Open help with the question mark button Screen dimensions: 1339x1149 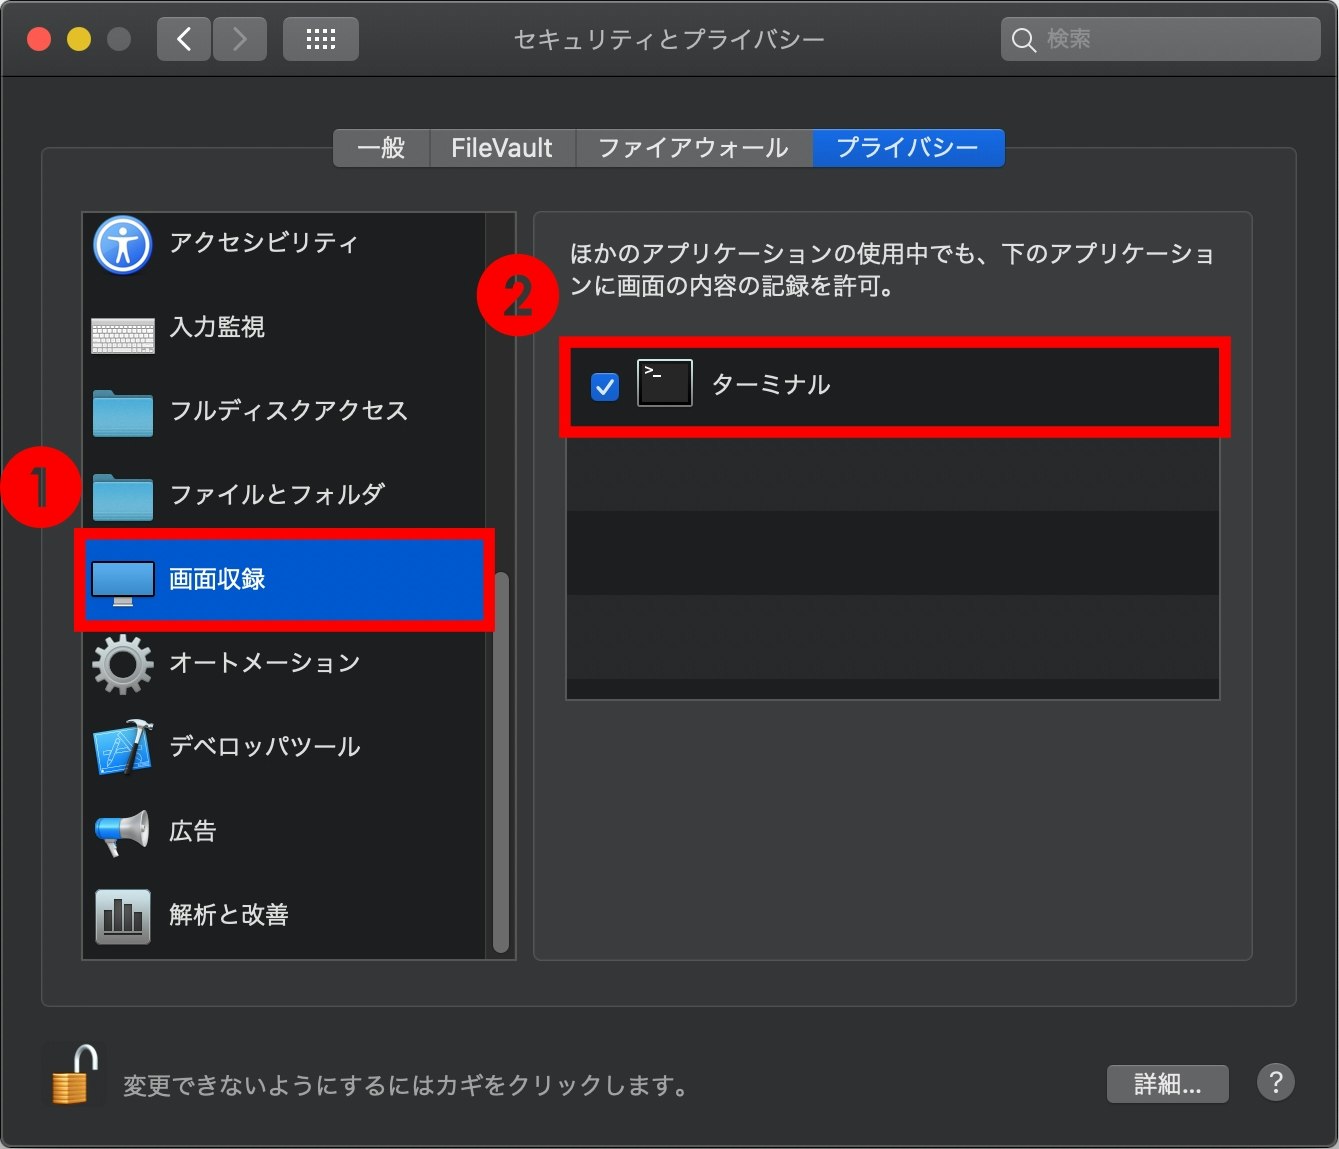pos(1275,1082)
